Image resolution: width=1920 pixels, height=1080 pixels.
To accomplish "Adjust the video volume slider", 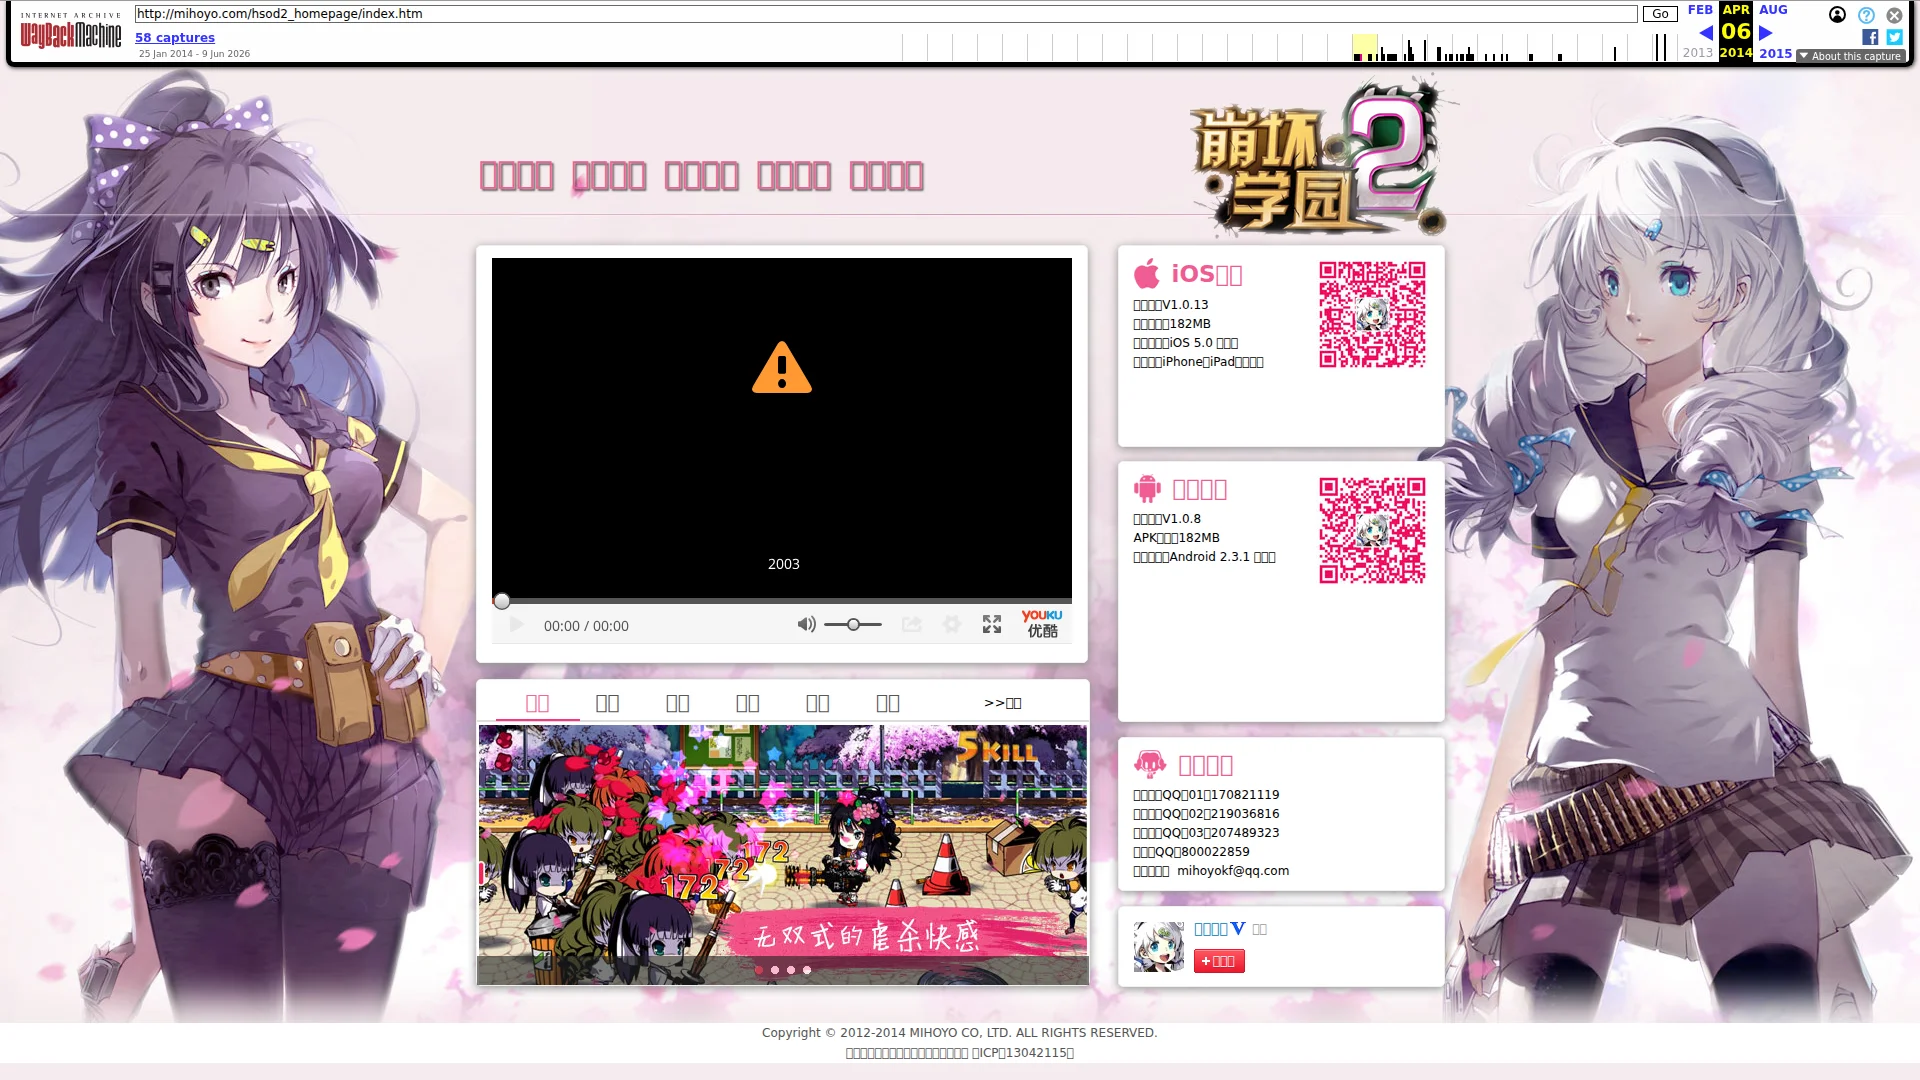I will click(853, 624).
